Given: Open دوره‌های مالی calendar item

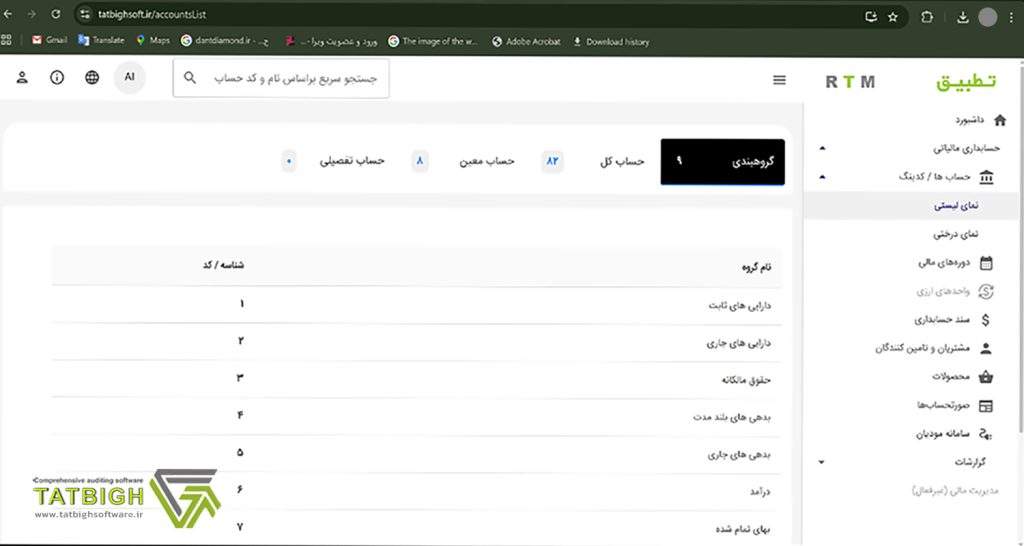Looking at the screenshot, I should [x=986, y=263].
